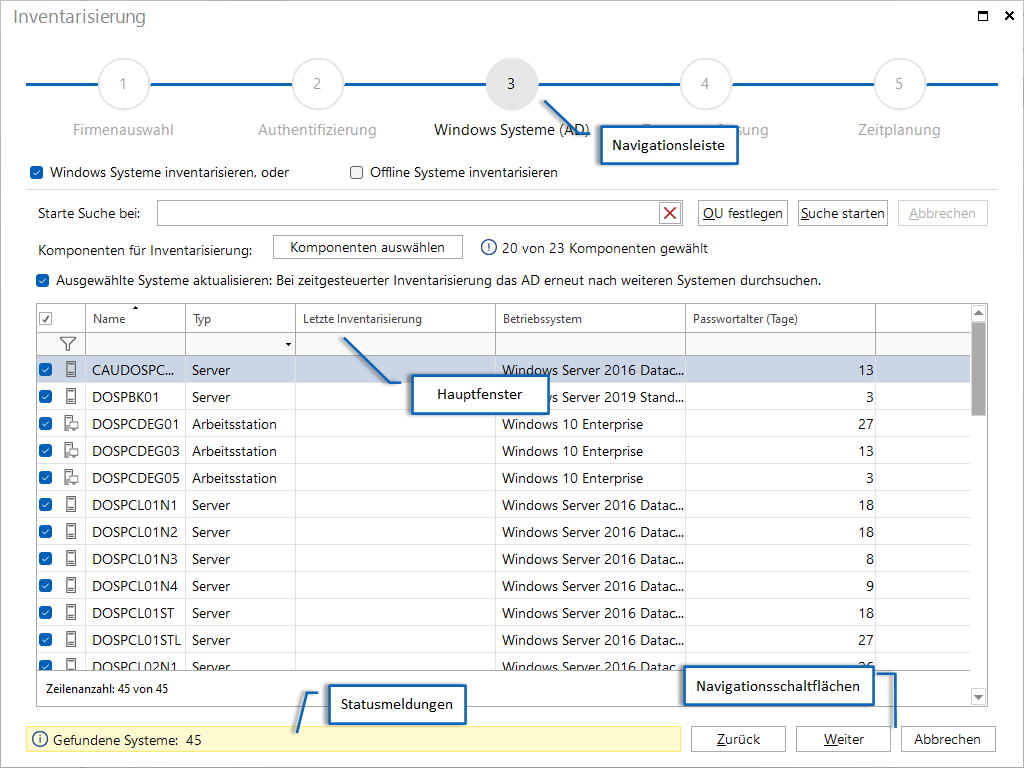
Task: Click workstation icon in DOSPCDEG03 row
Action: pos(71,451)
